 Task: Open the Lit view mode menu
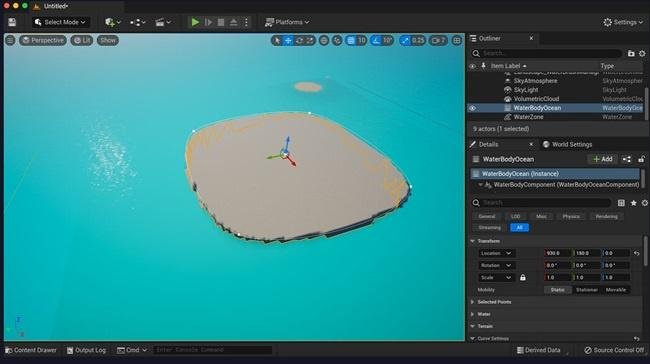tap(82, 40)
